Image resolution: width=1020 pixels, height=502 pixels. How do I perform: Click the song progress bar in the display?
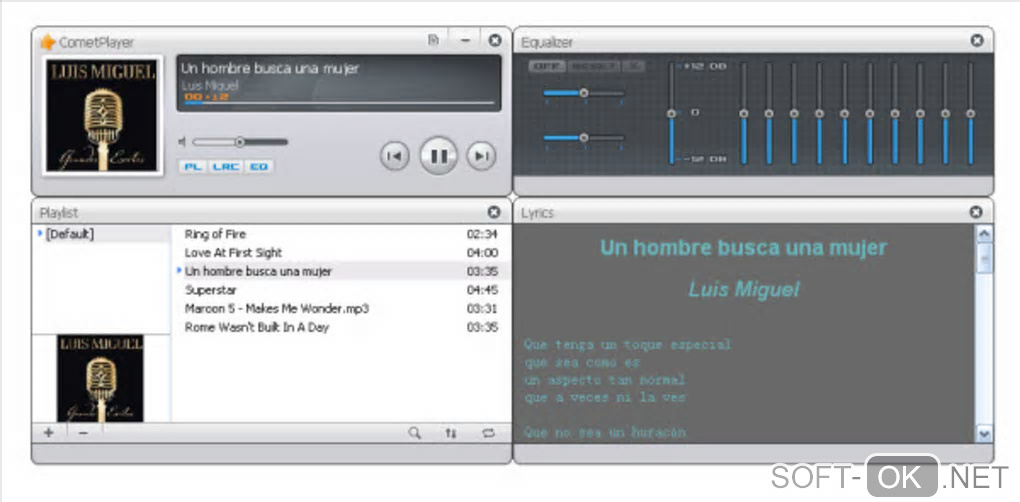click(x=339, y=103)
